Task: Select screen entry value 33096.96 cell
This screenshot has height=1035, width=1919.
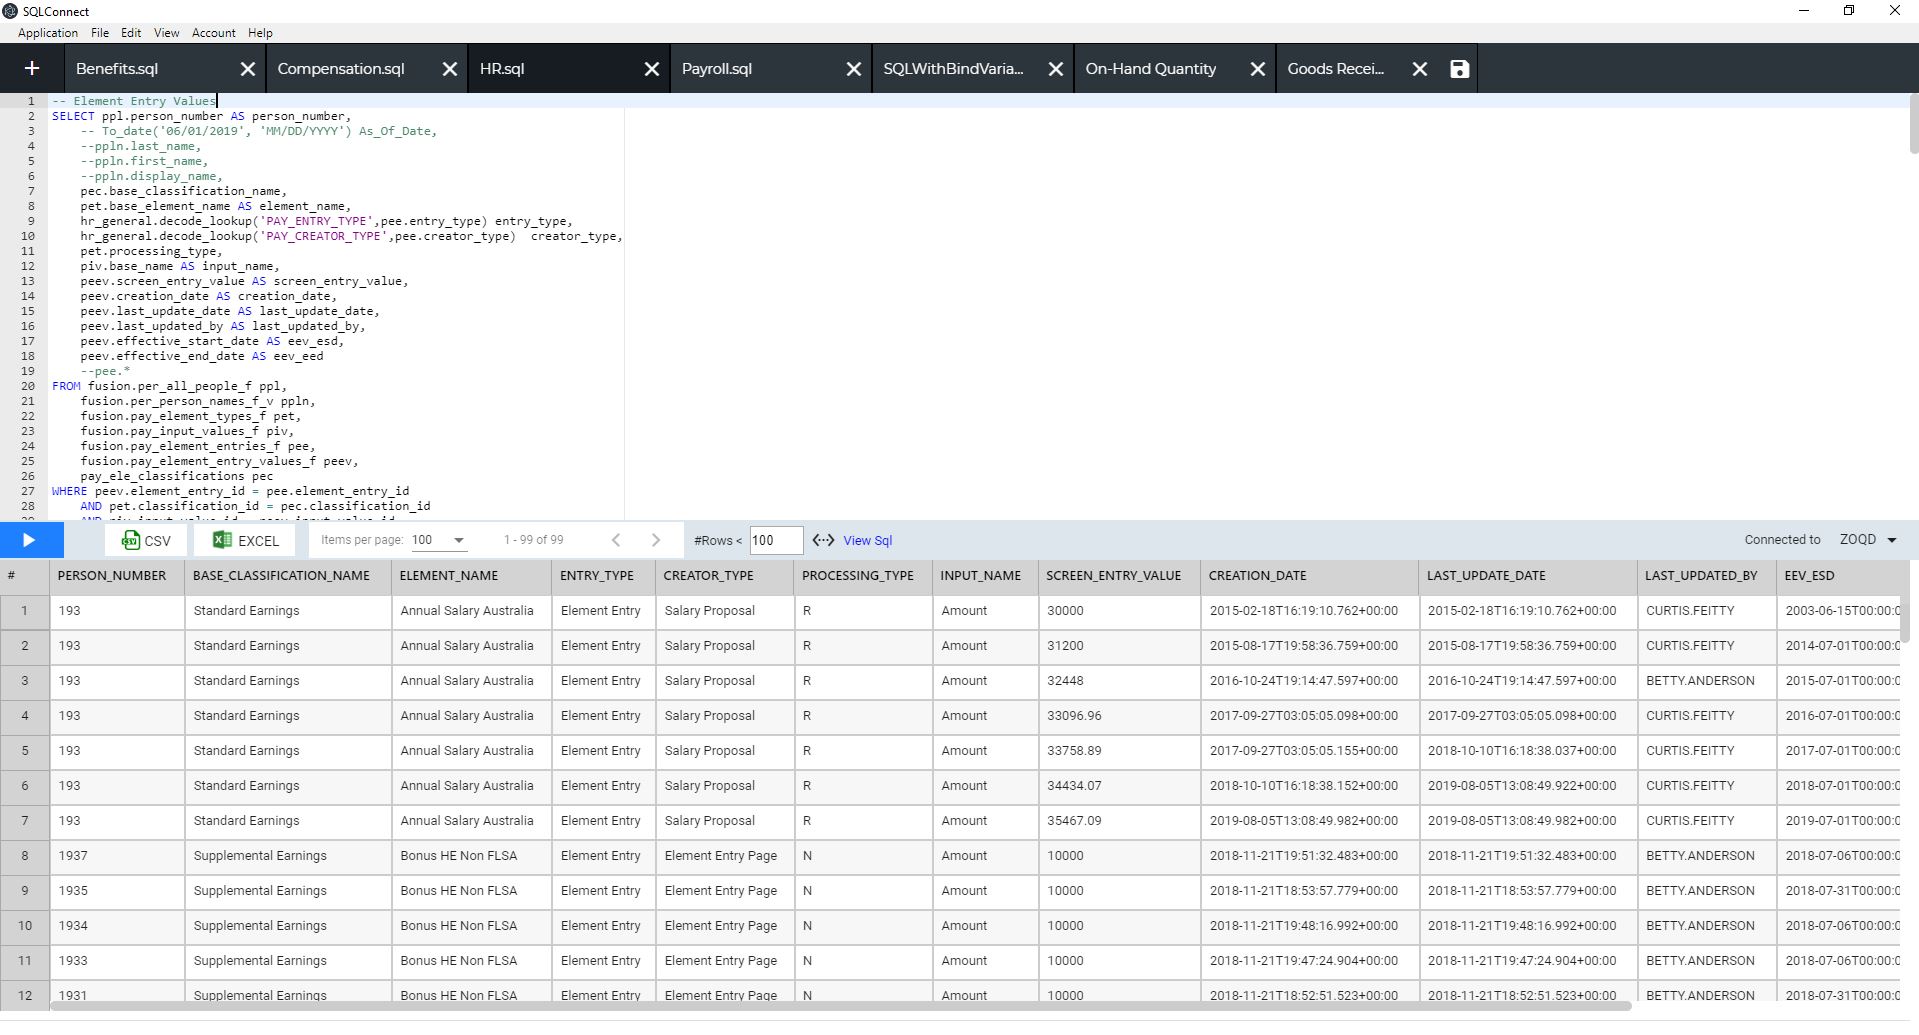Action: (x=1119, y=716)
